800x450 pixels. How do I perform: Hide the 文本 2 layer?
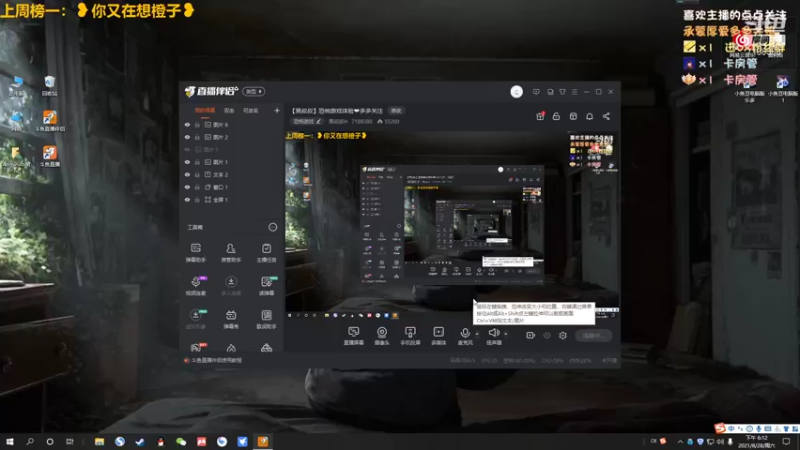point(187,174)
